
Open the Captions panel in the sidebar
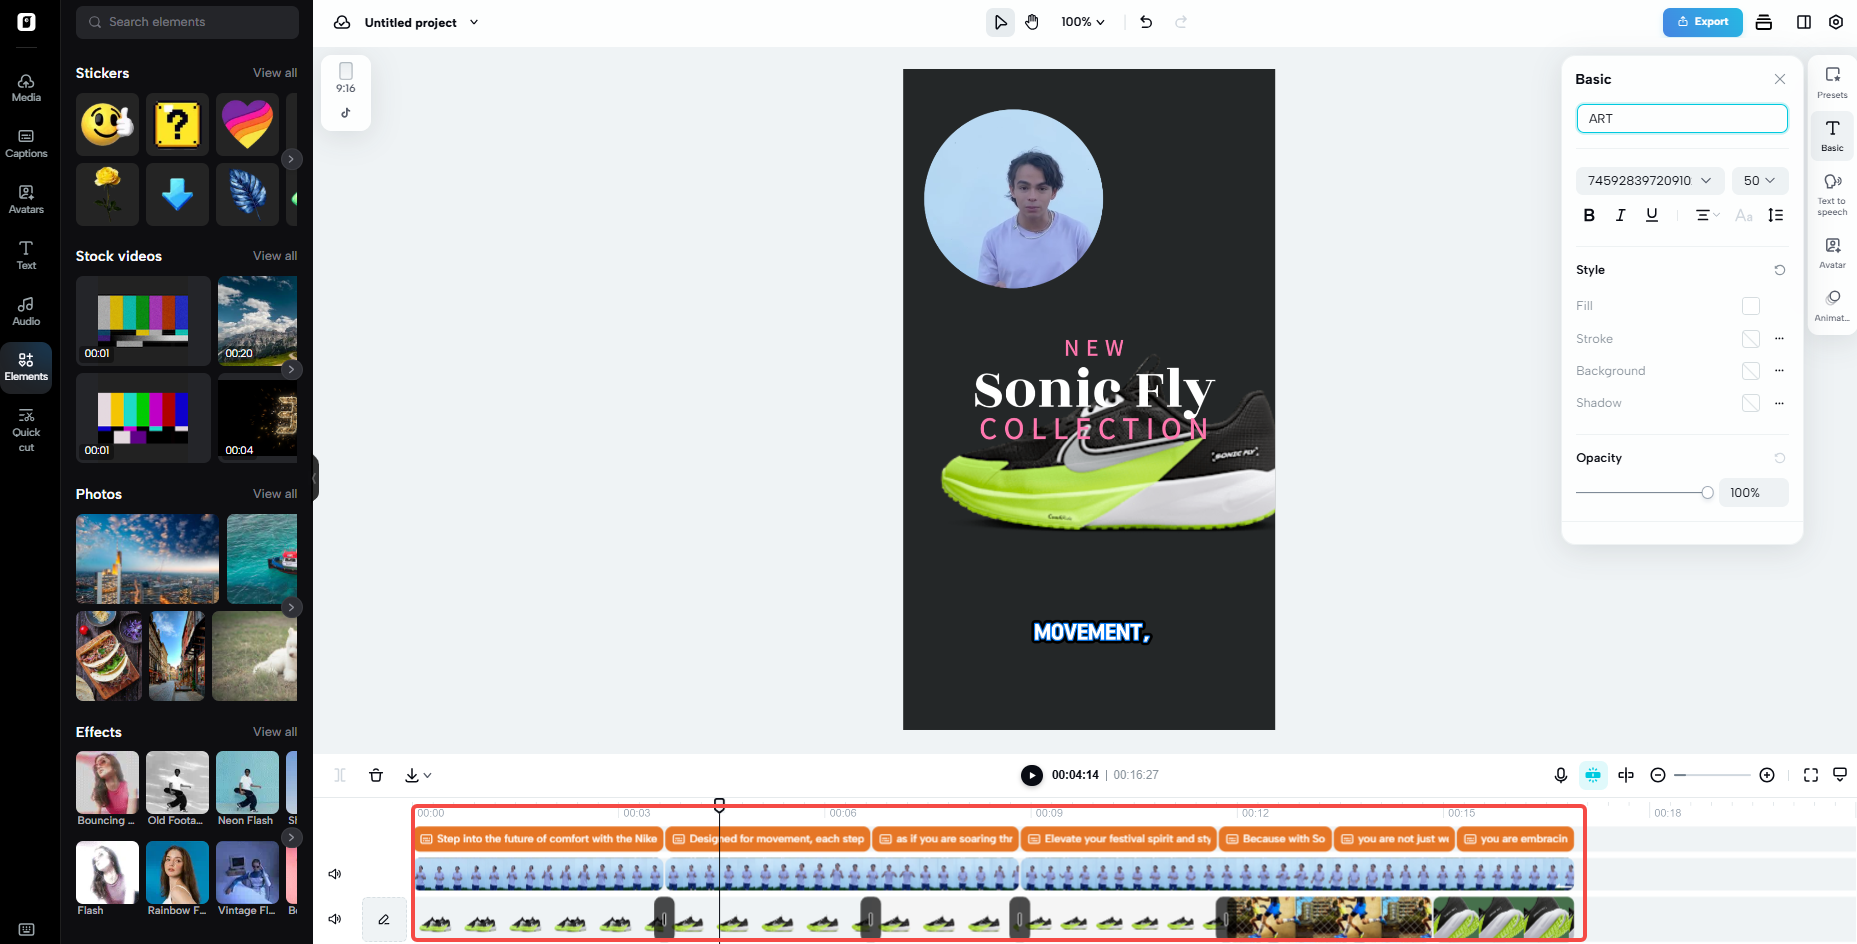(26, 143)
